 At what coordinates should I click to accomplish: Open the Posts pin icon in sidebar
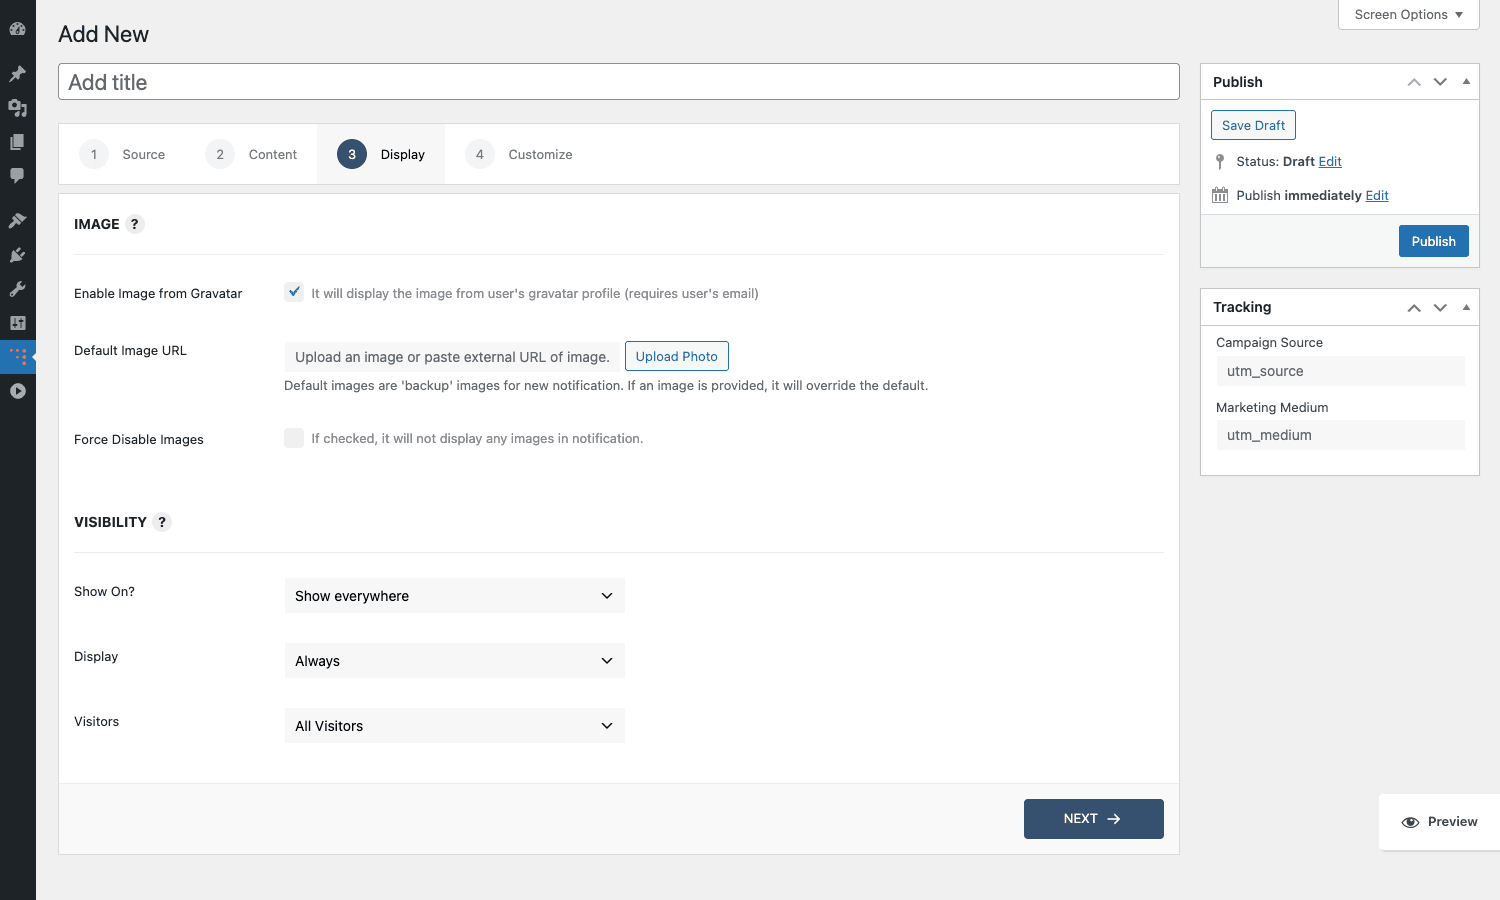17,74
